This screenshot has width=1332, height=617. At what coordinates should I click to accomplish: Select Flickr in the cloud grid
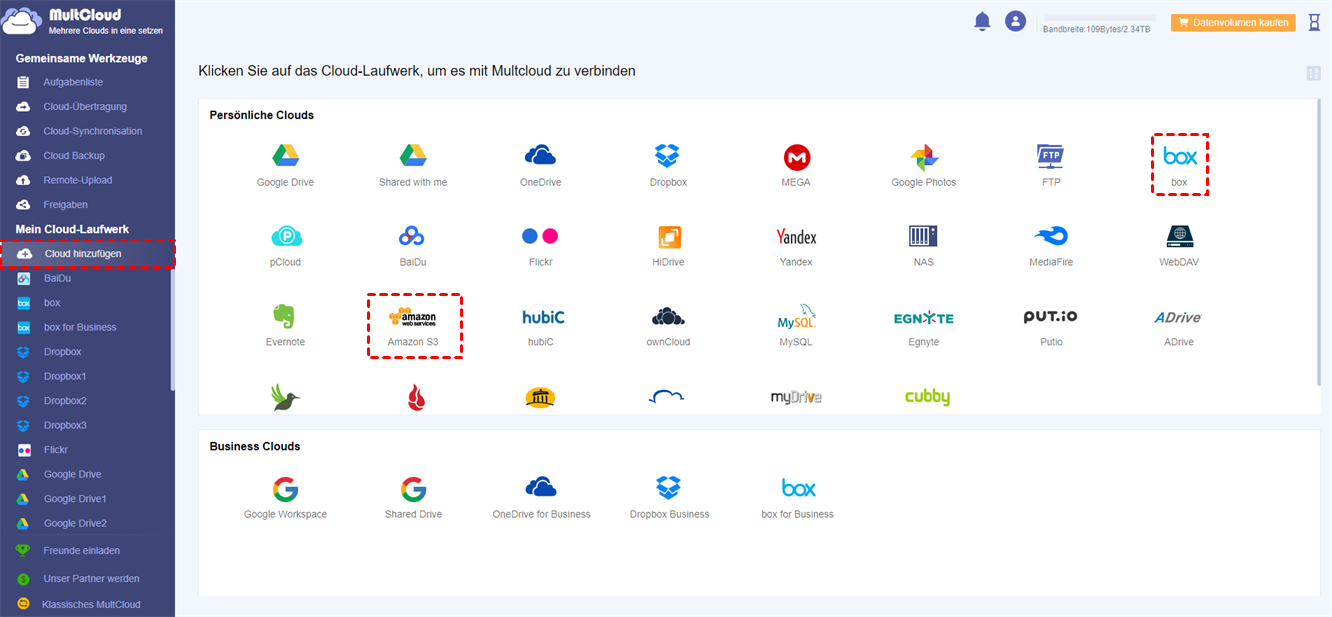(x=540, y=245)
